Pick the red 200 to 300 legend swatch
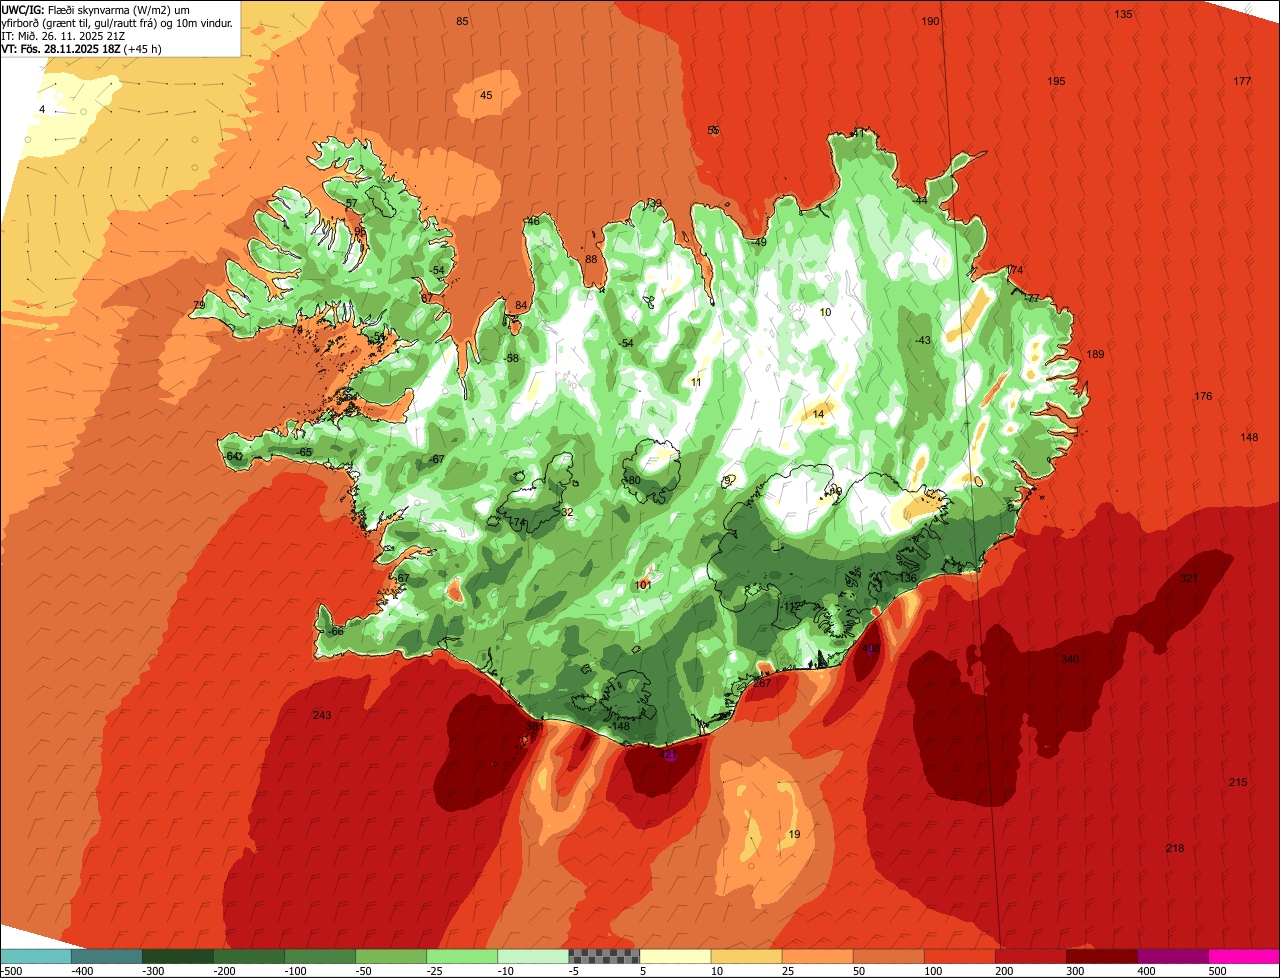 tap(1029, 955)
